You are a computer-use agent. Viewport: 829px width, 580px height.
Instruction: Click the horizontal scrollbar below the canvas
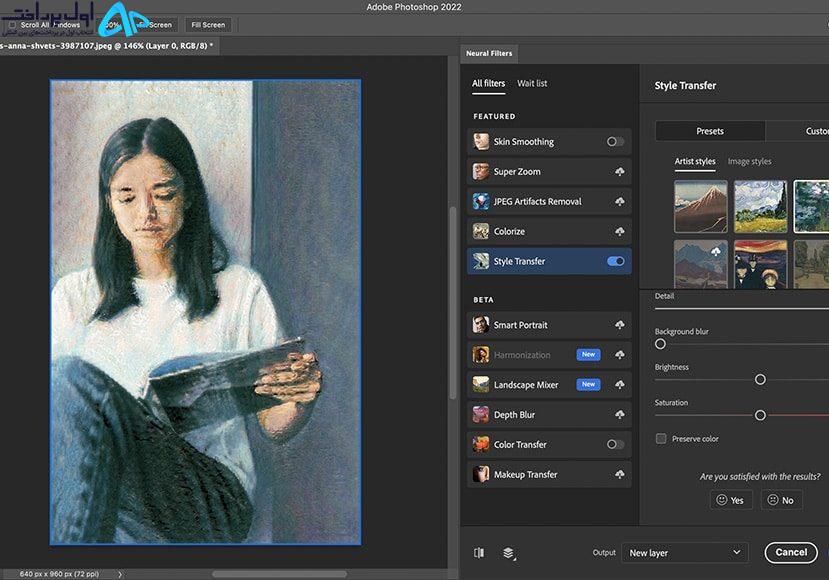pos(280,574)
